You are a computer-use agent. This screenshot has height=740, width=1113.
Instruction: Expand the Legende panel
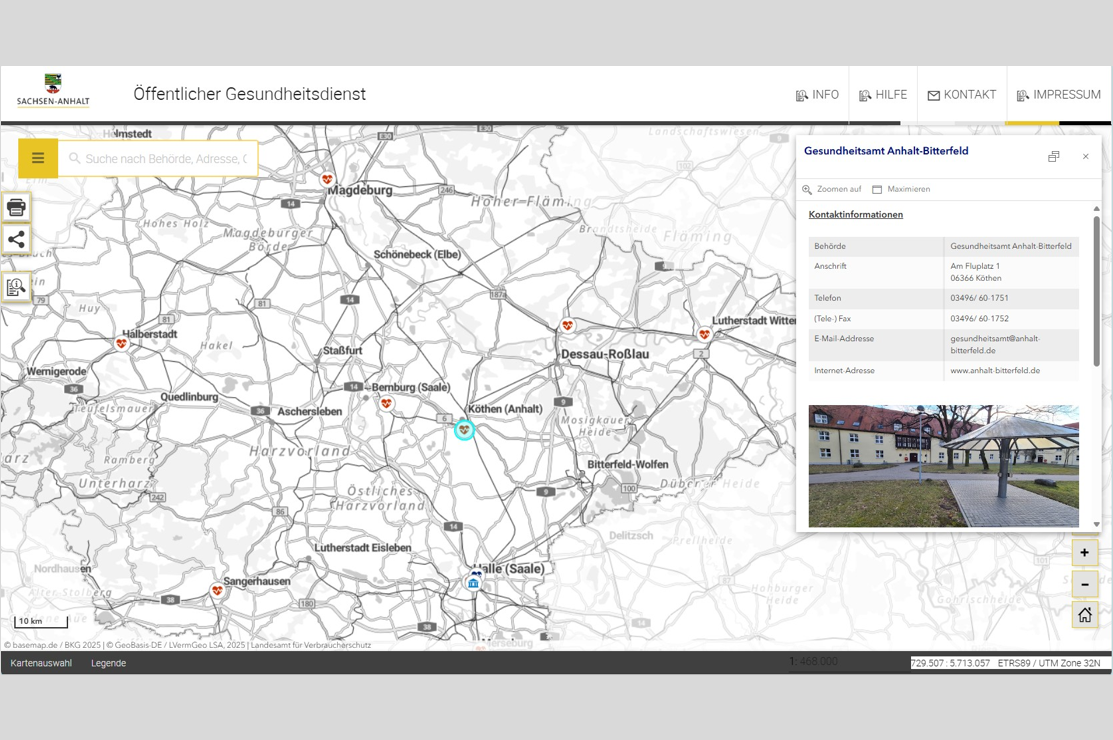tap(108, 663)
